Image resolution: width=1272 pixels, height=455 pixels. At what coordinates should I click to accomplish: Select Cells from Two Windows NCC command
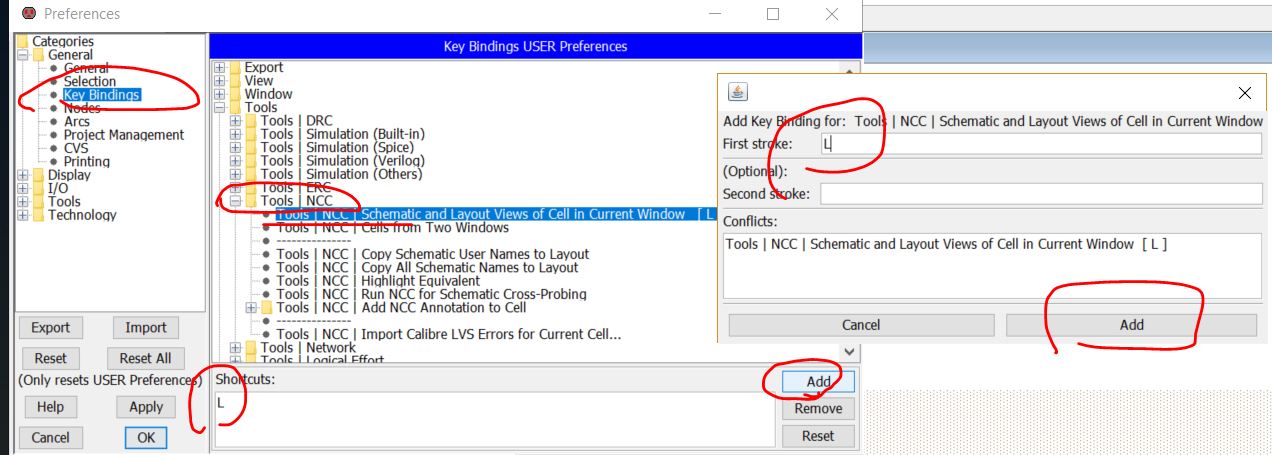(392, 228)
